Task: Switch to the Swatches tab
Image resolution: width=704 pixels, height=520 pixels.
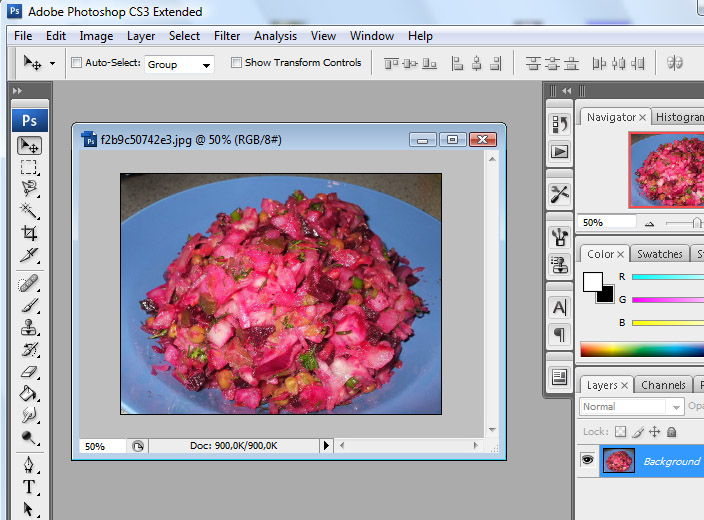Action: tap(659, 254)
